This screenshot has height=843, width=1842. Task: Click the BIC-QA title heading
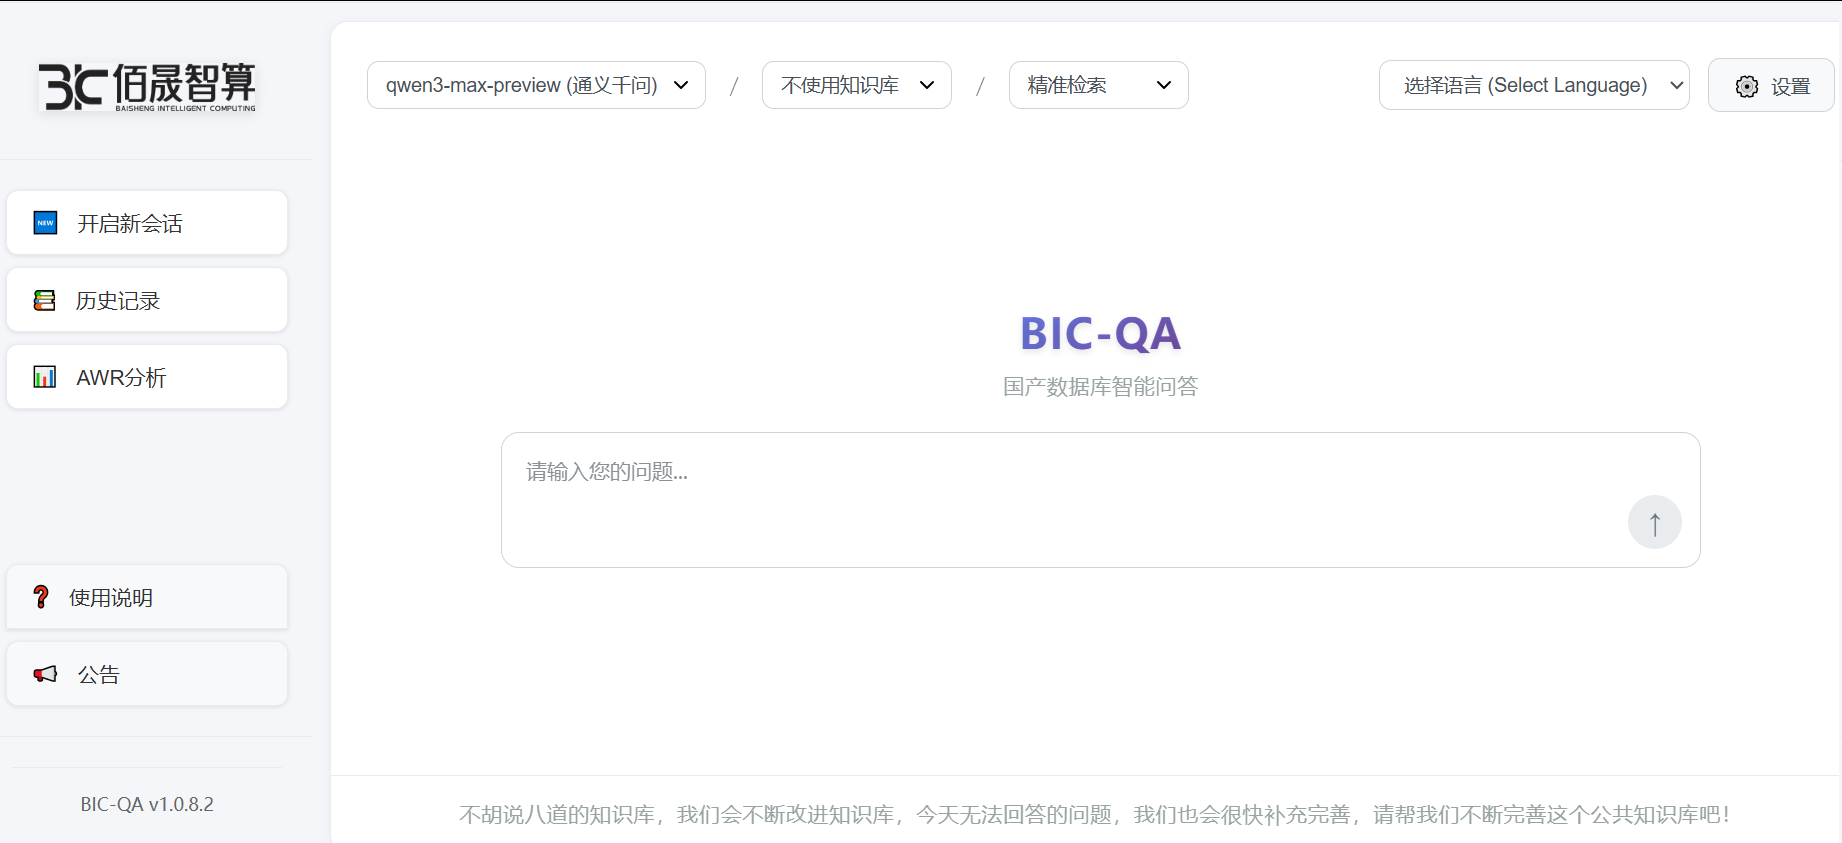(1100, 333)
